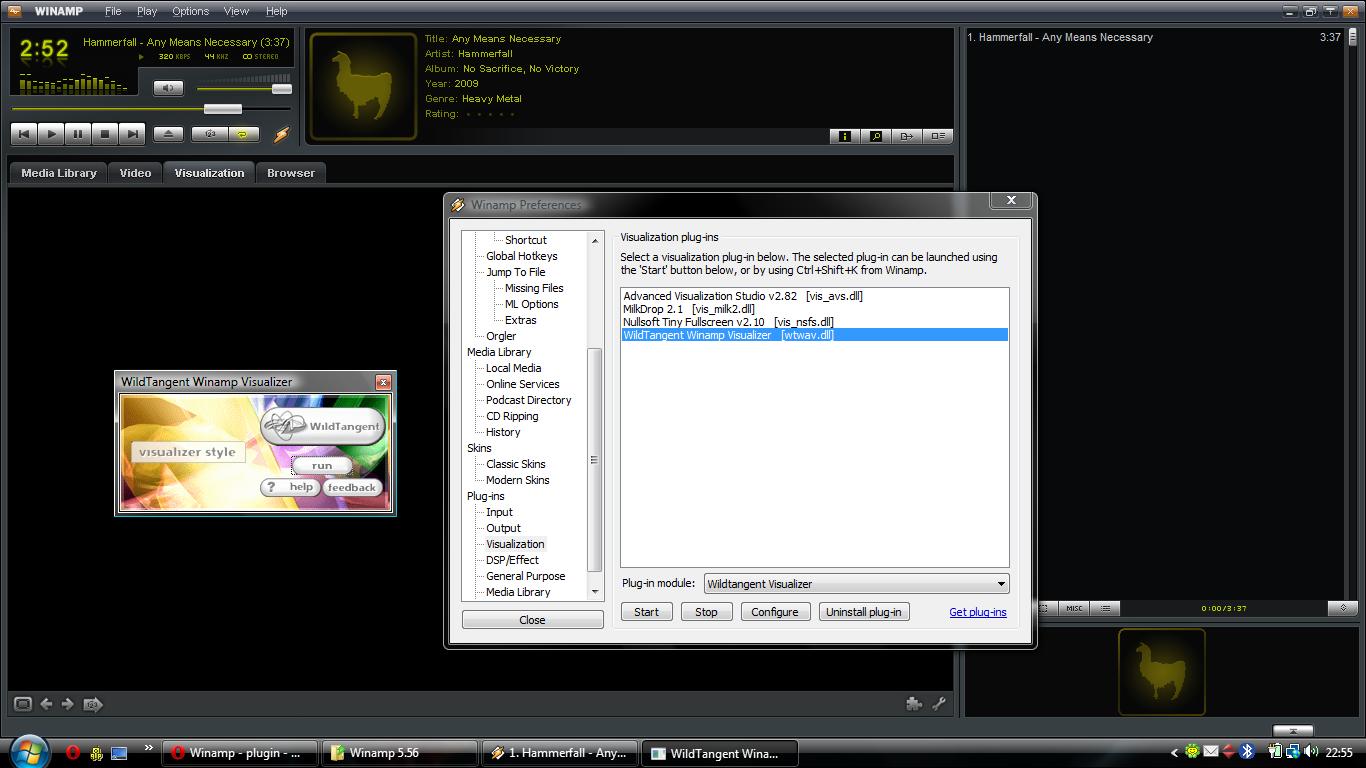Click the song seek bar handle
Image resolution: width=1366 pixels, height=768 pixels.
pos(223,109)
